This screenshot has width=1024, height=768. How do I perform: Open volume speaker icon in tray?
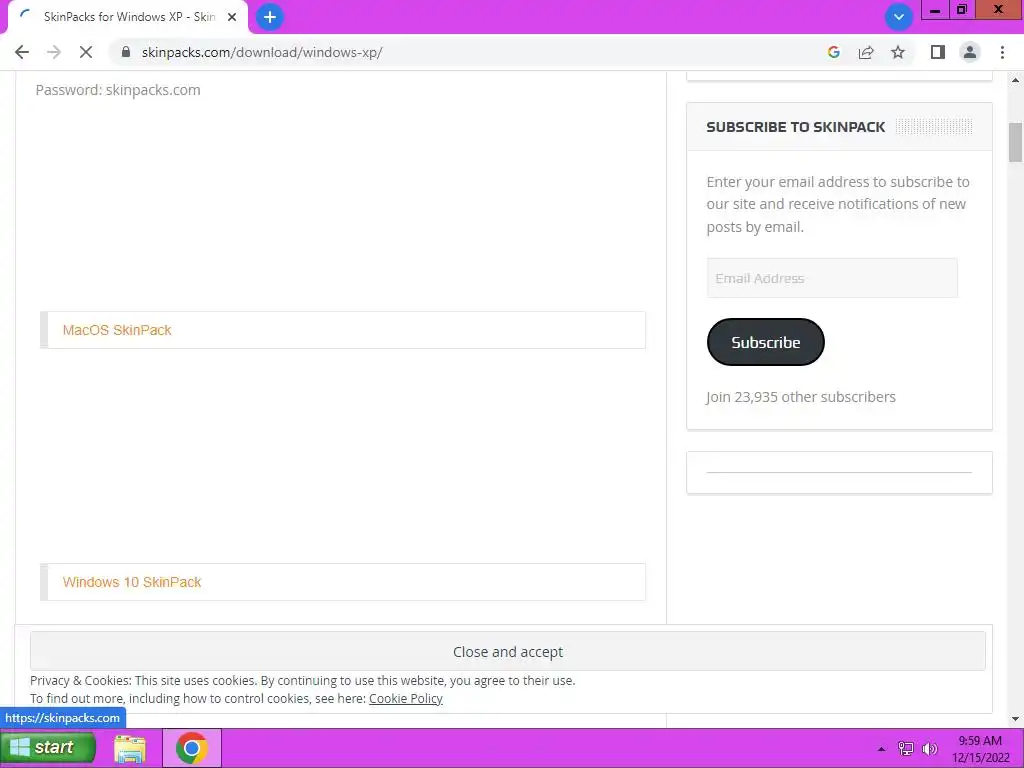[929, 749]
